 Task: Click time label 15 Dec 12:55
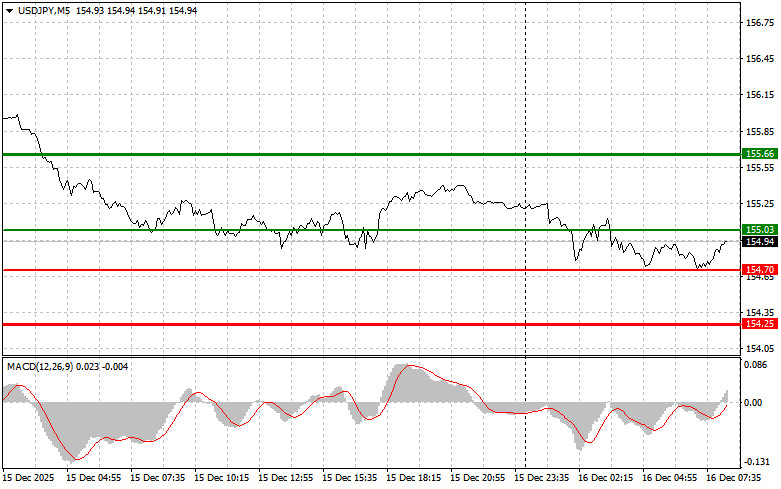coord(285,478)
